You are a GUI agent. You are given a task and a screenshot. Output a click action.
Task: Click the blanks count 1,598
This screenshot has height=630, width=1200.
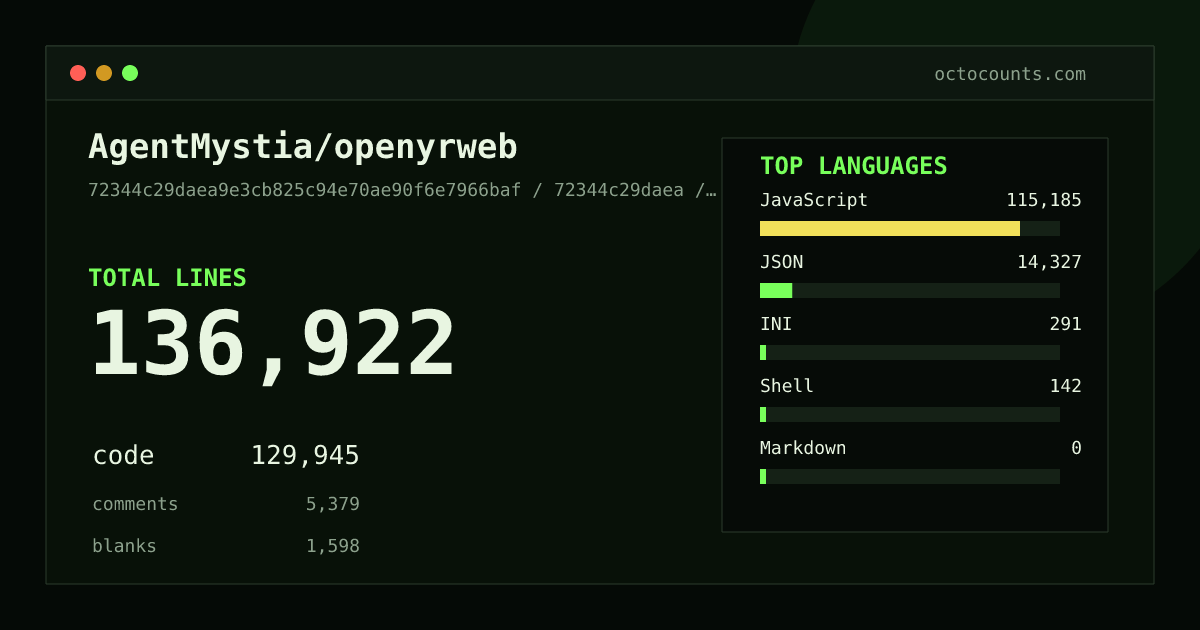[x=332, y=546]
